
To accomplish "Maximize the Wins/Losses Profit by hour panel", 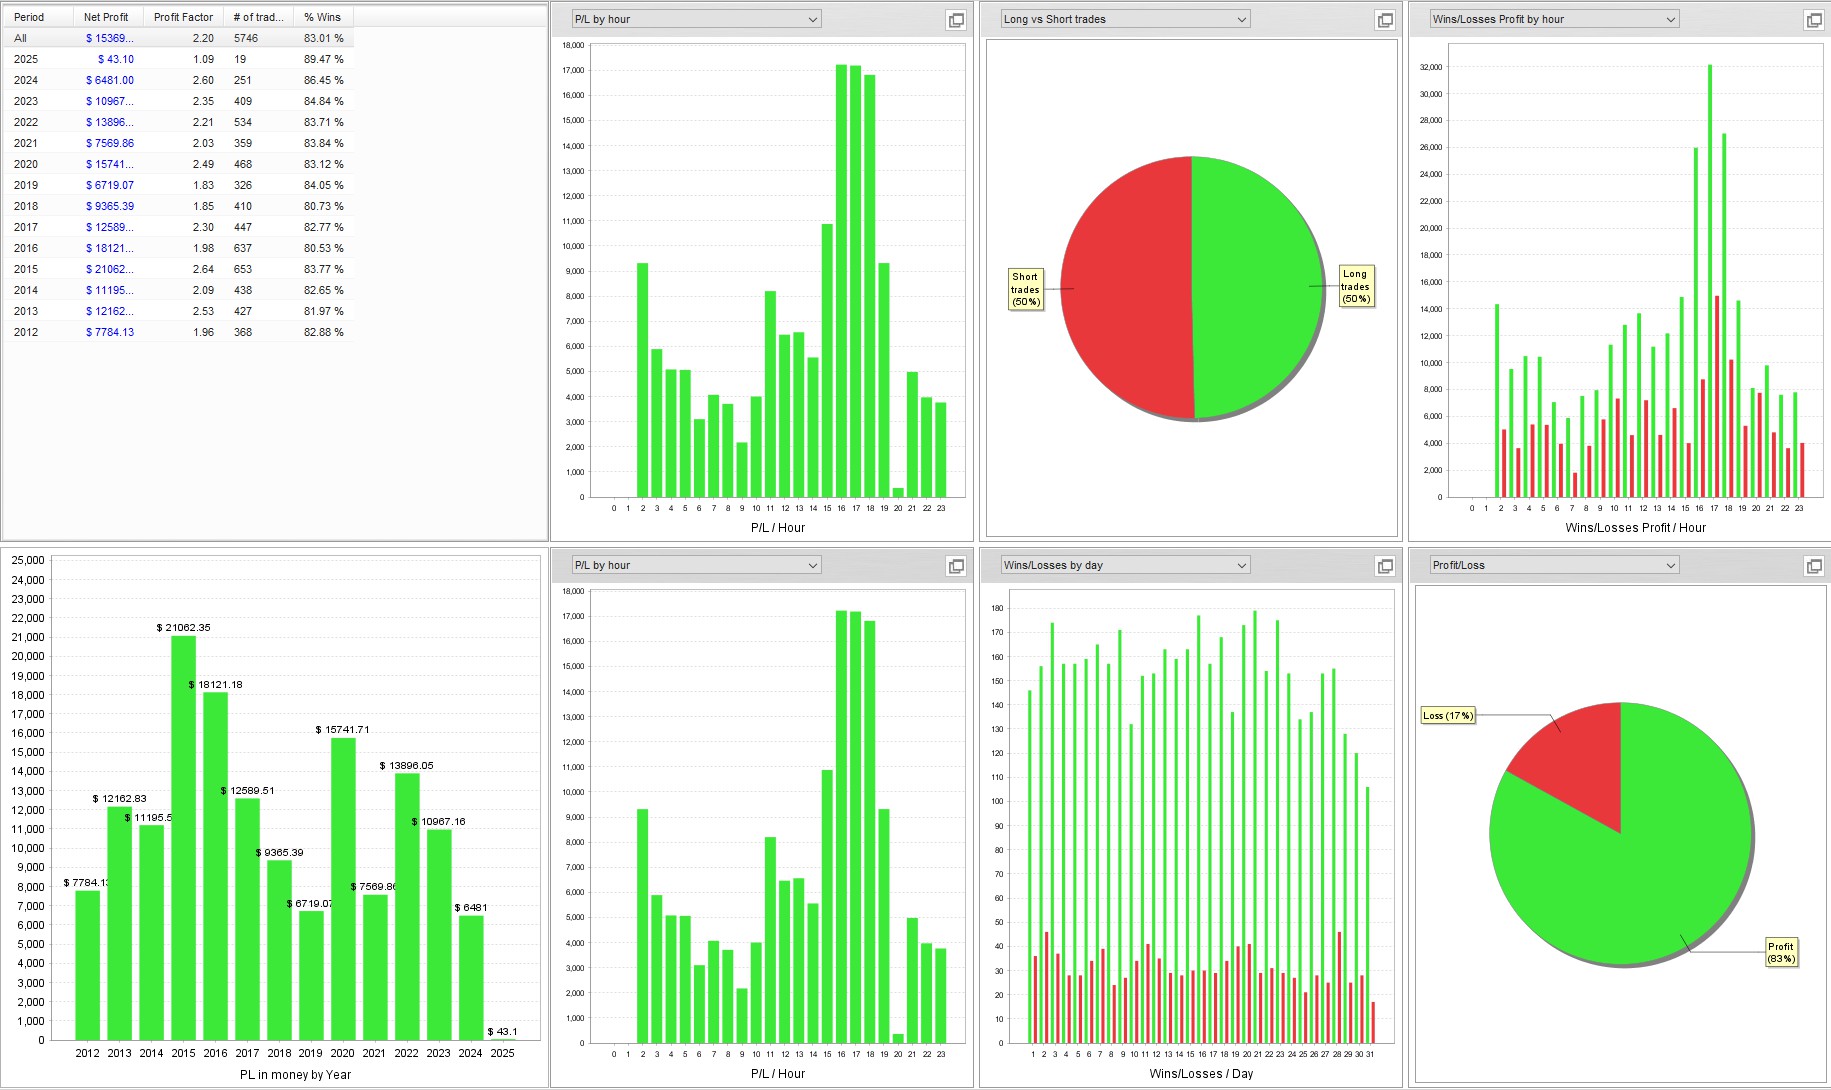I will pyautogui.click(x=1813, y=20).
